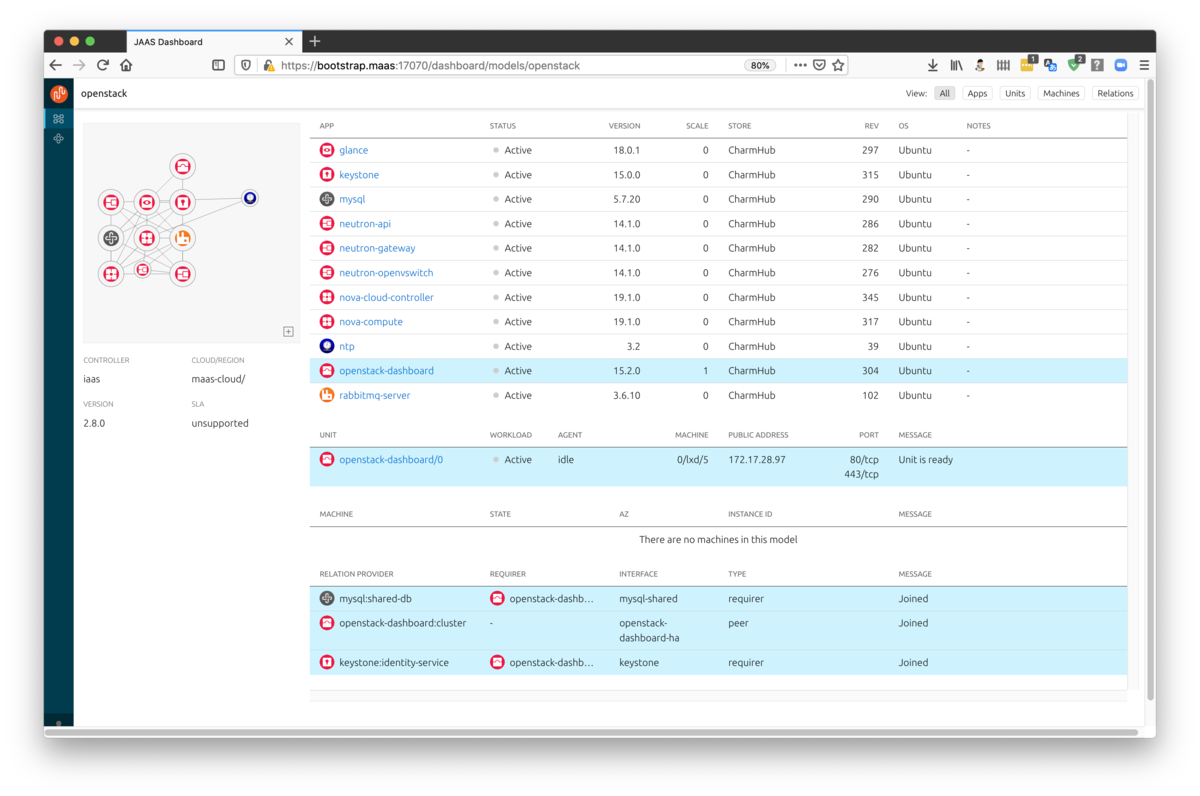Image resolution: width=1200 pixels, height=796 pixels.
Task: Click the Unit is ready message
Action: pos(926,460)
